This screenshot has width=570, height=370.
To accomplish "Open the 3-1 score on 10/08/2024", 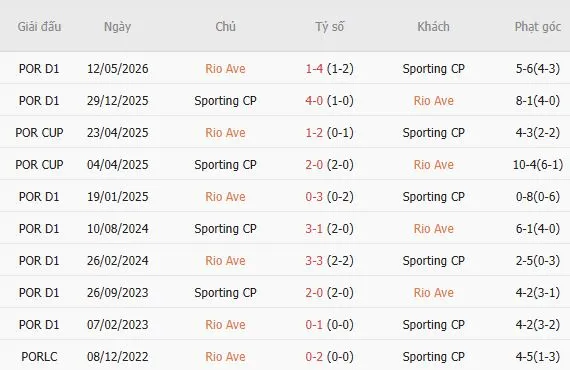I will tap(314, 229).
